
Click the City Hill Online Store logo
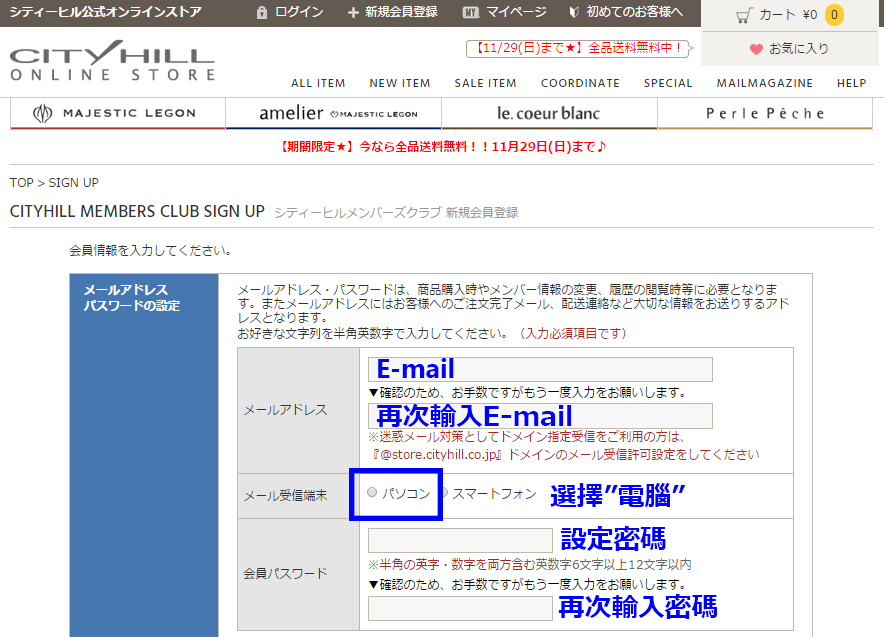pyautogui.click(x=112, y=61)
